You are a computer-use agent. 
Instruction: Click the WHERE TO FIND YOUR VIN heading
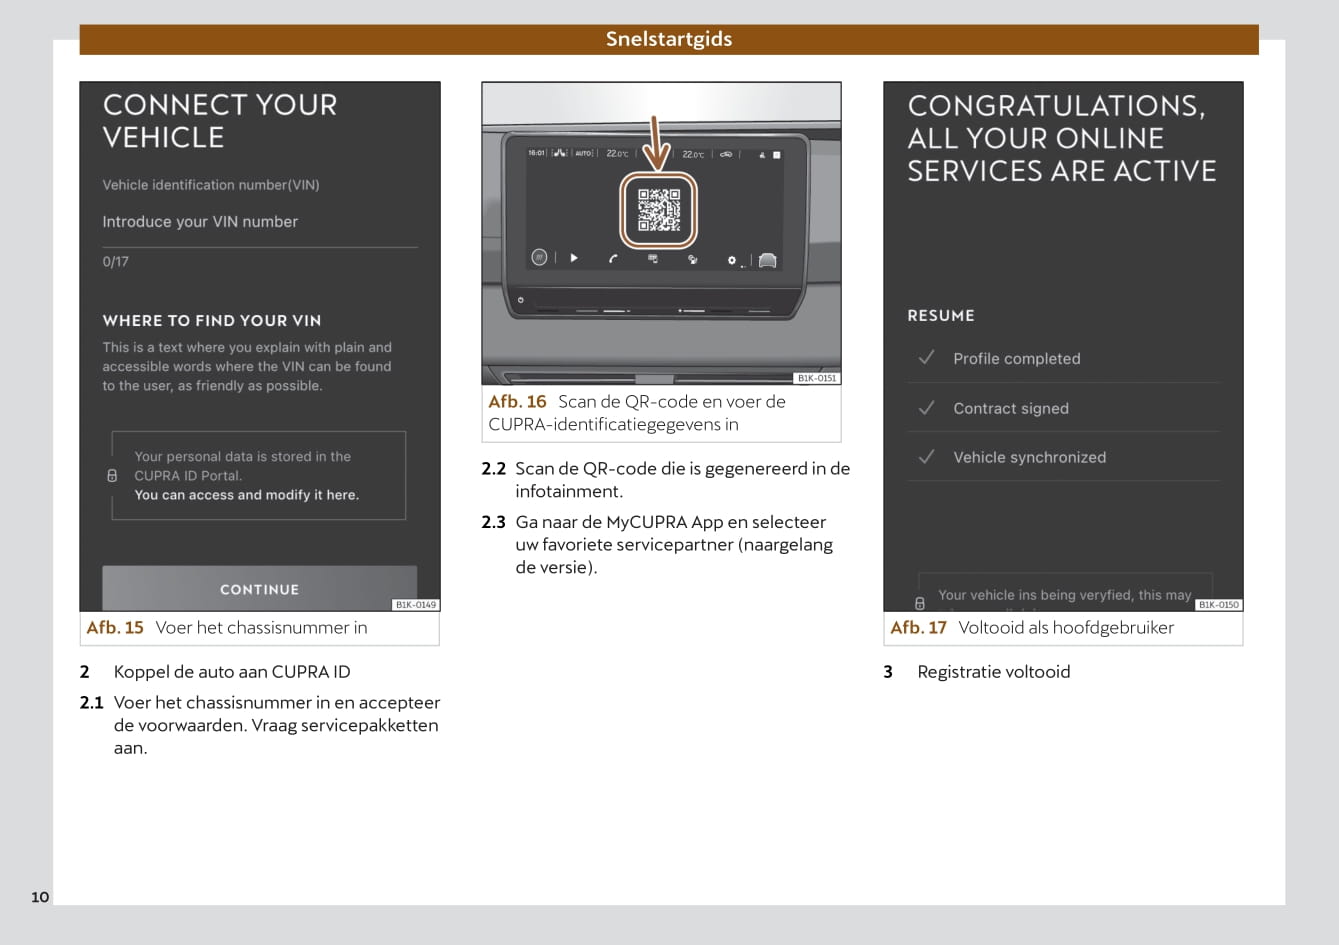pyautogui.click(x=212, y=321)
